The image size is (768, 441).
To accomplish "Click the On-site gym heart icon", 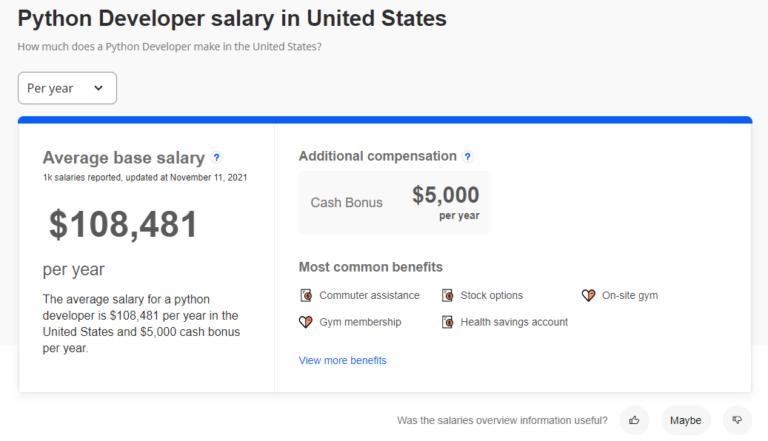I will pyautogui.click(x=588, y=295).
